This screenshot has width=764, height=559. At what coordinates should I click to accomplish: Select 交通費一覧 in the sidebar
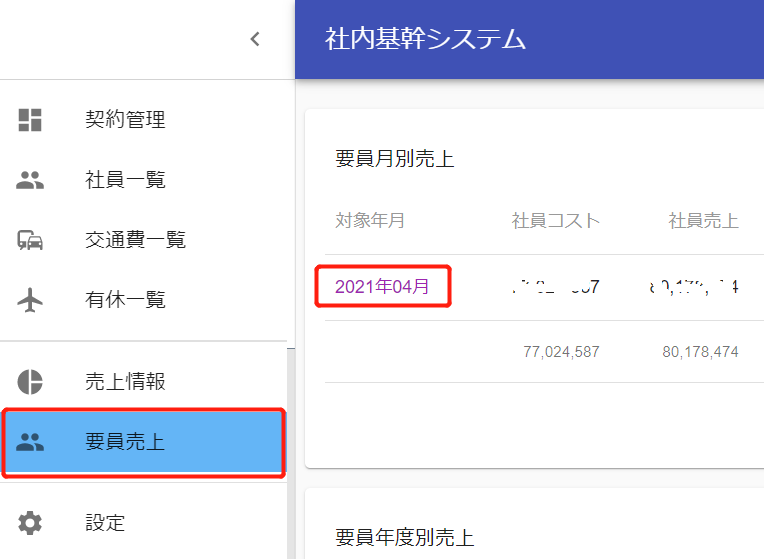tap(135, 240)
